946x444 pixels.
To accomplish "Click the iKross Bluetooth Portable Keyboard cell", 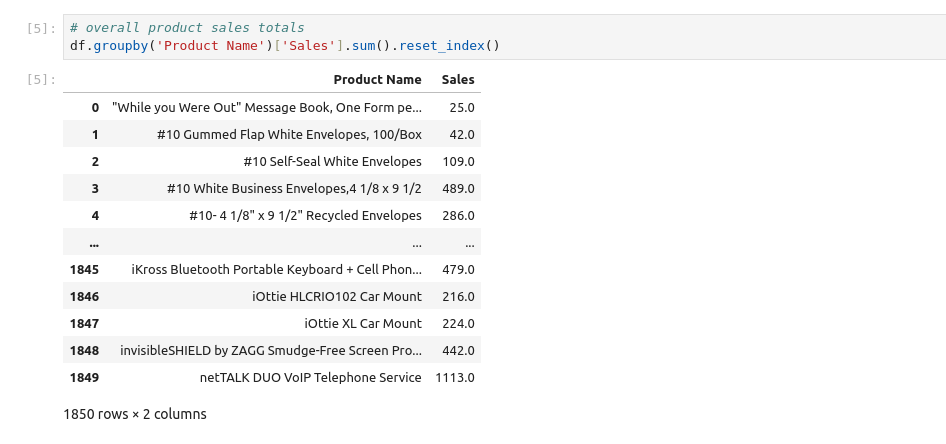I will tap(276, 269).
